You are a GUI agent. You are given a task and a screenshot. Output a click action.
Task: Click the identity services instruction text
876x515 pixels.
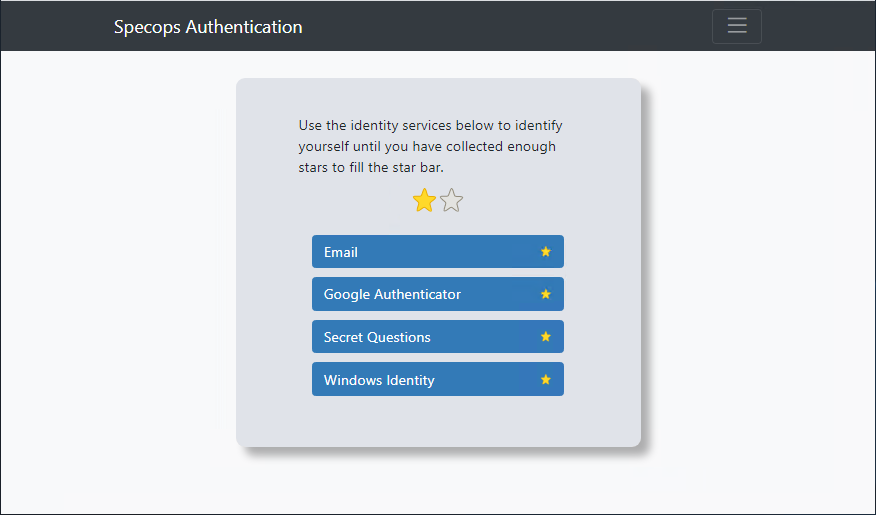point(430,146)
